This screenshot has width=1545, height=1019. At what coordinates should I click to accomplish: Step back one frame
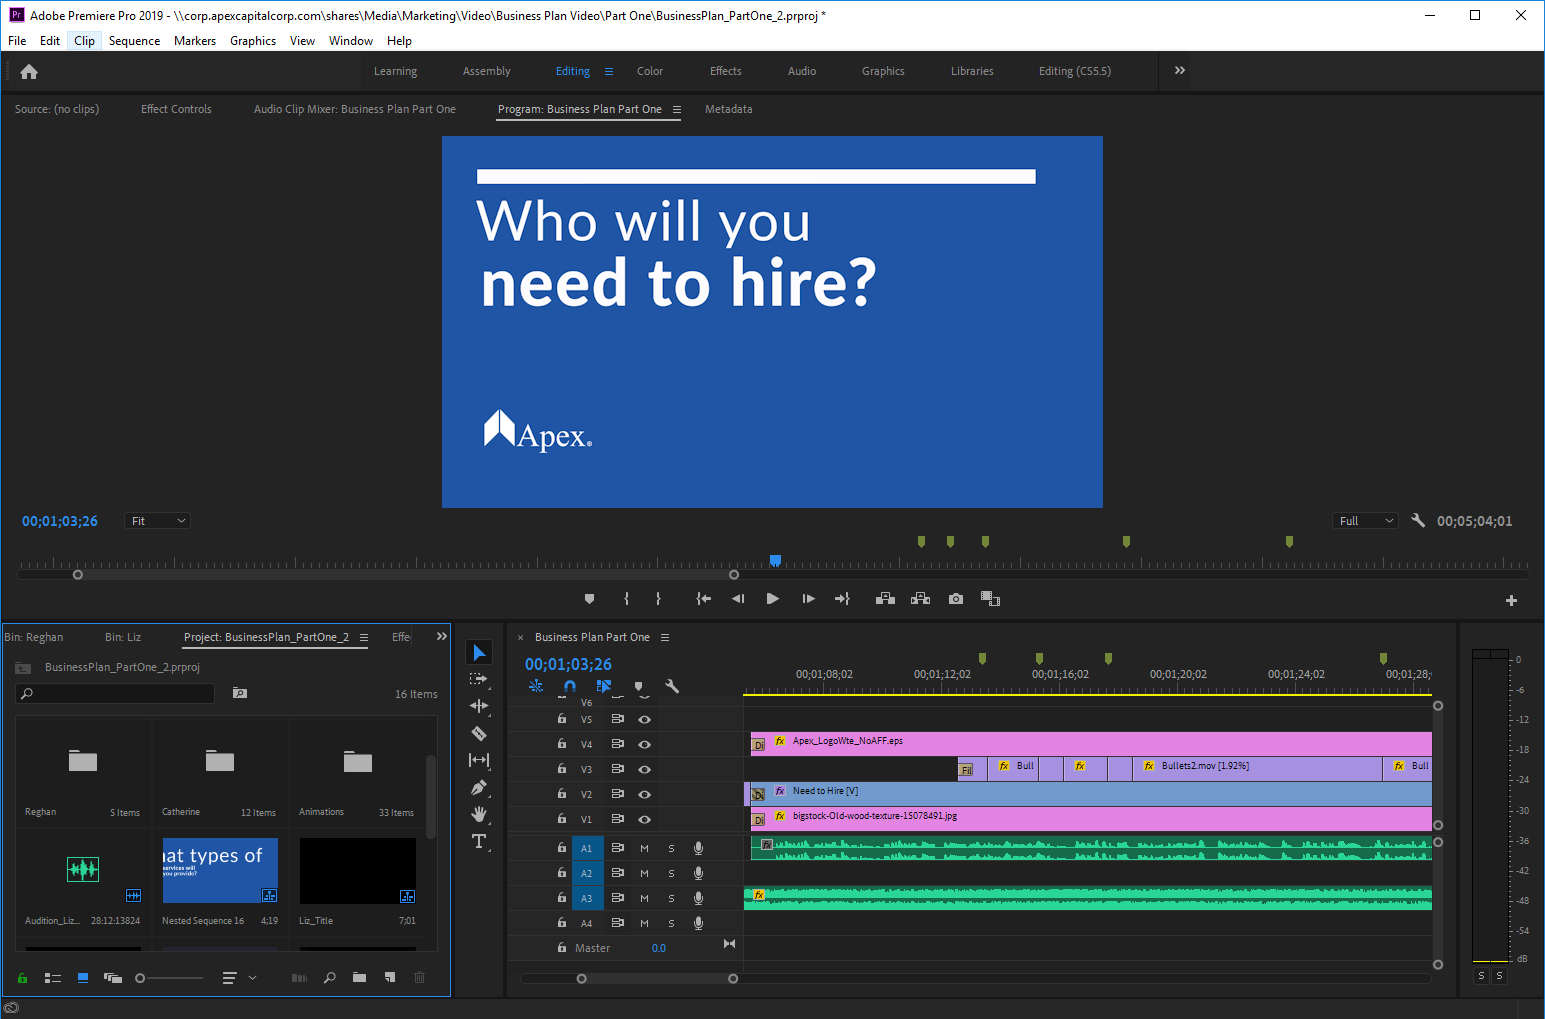[x=738, y=599]
